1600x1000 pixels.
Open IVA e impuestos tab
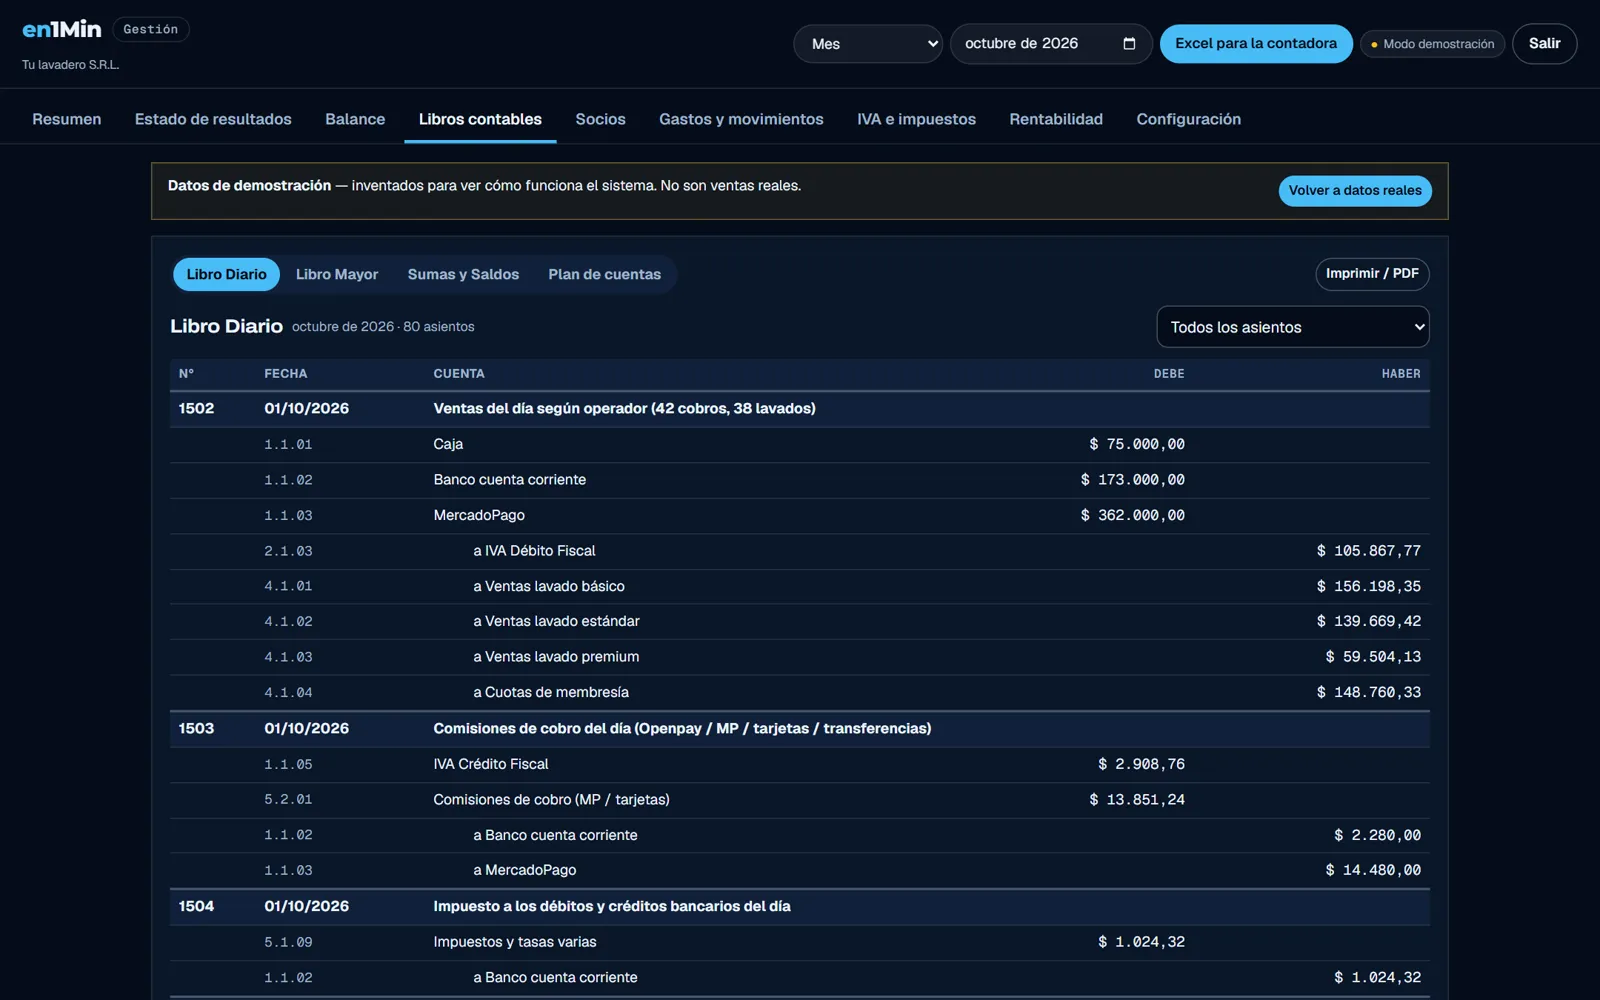click(x=916, y=119)
